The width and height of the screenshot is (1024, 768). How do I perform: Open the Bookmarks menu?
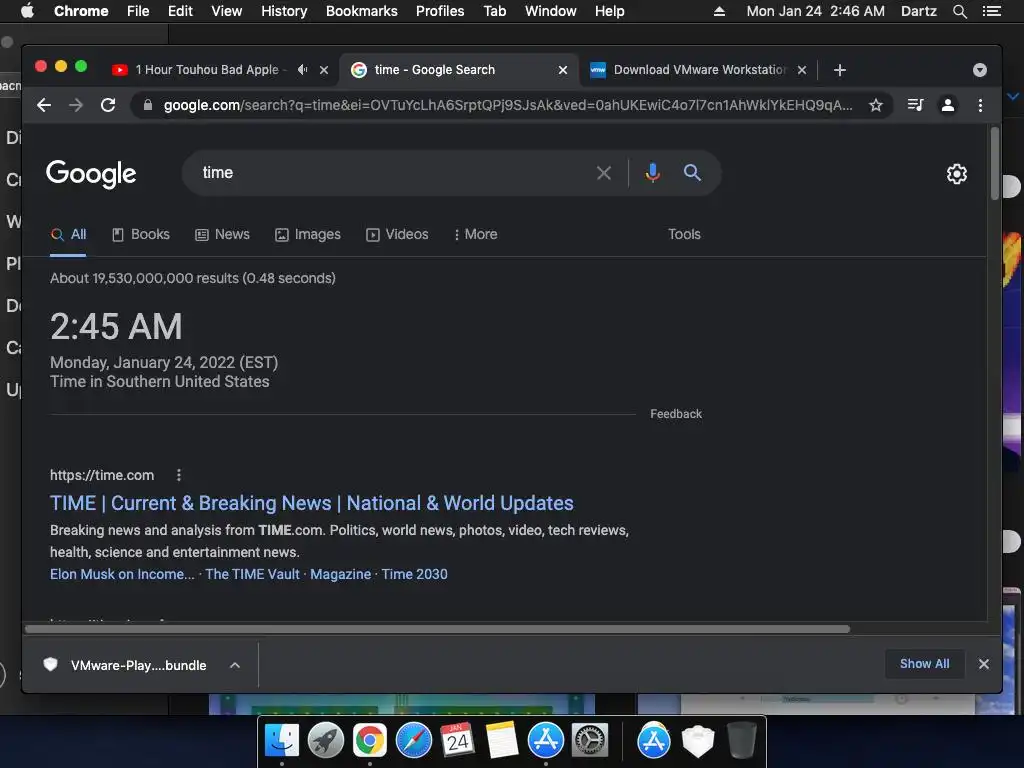(362, 11)
